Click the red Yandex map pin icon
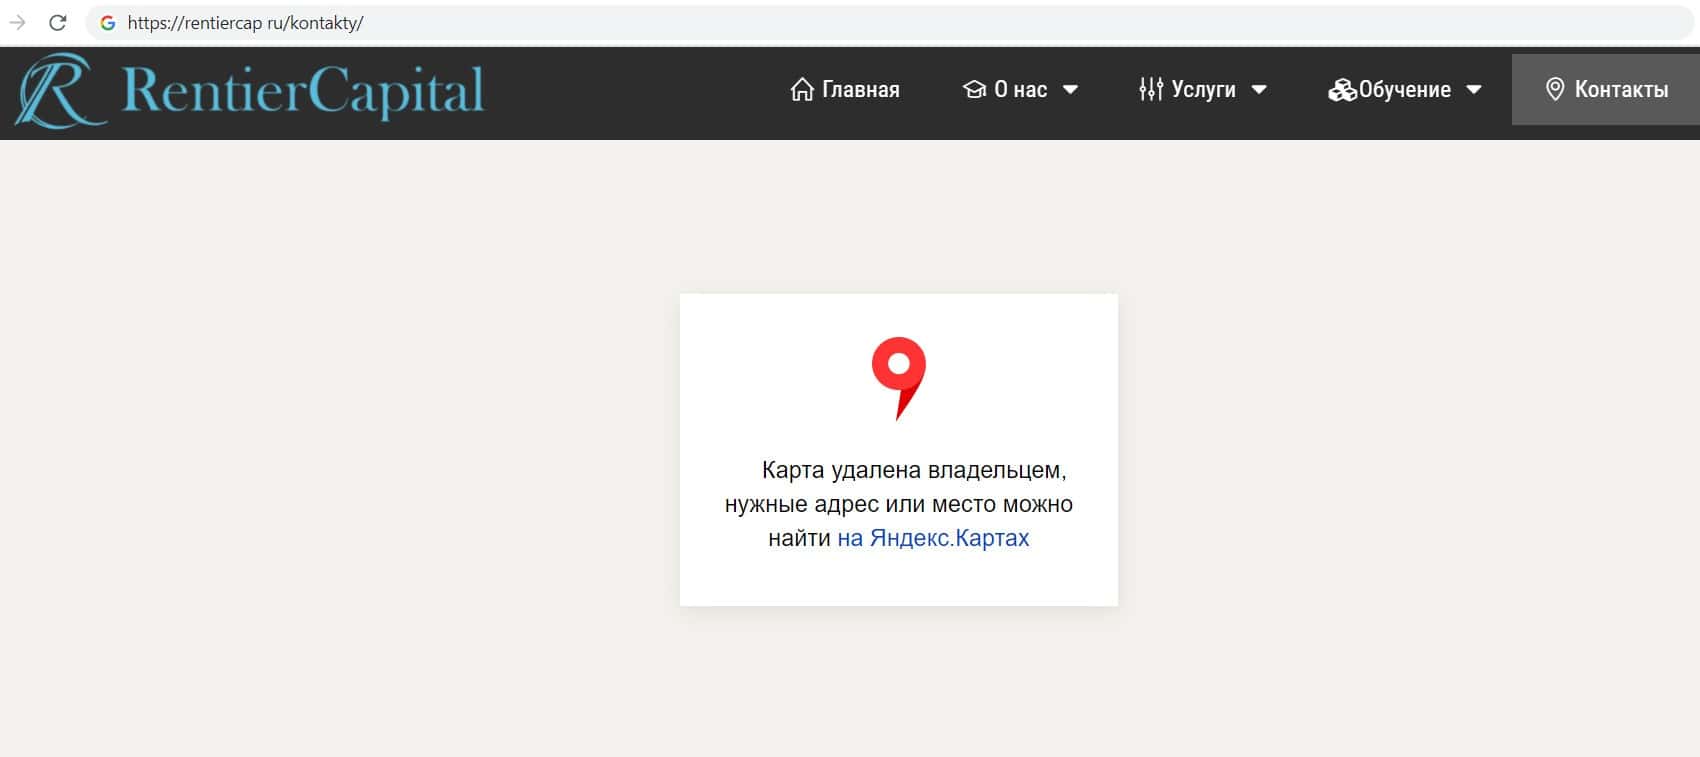The width and height of the screenshot is (1700, 757). 899,378
